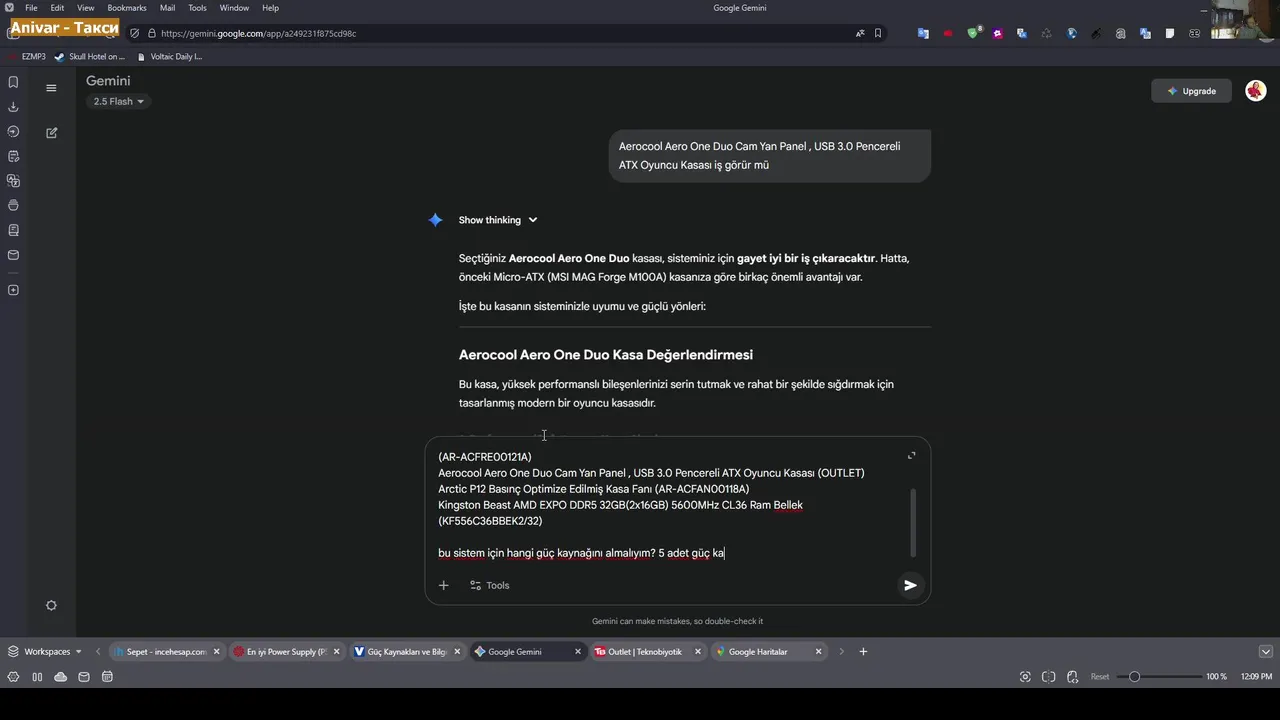Start a new Gemini chat
The width and height of the screenshot is (1280, 720).
coord(51,132)
